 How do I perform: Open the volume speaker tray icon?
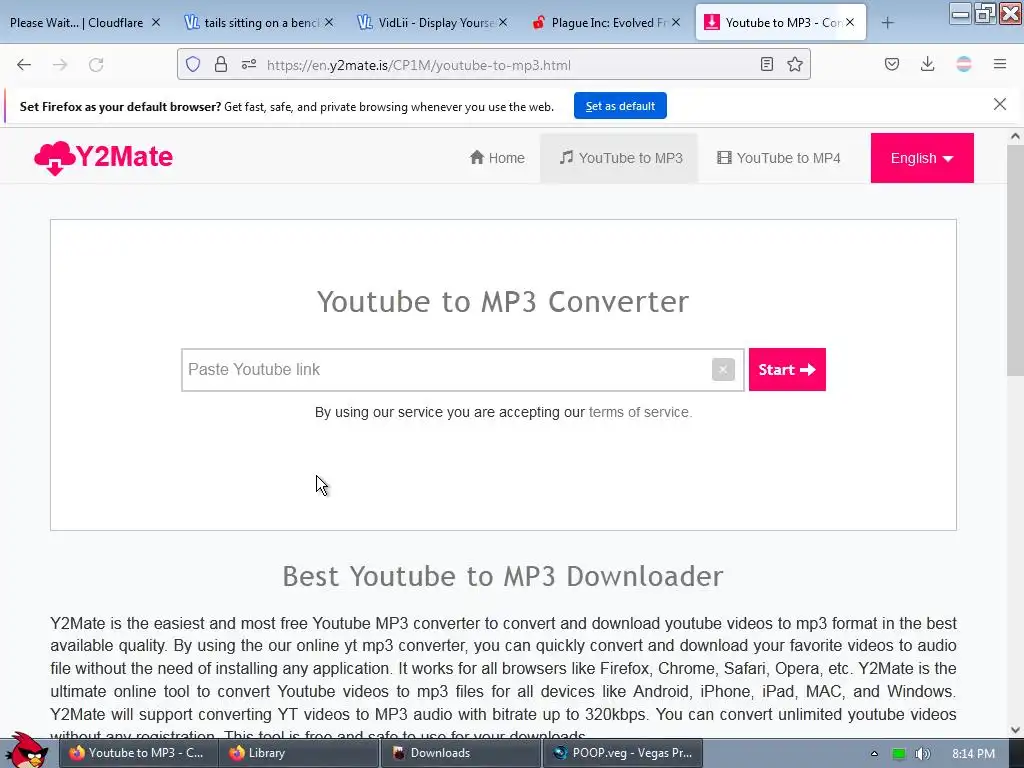922,754
